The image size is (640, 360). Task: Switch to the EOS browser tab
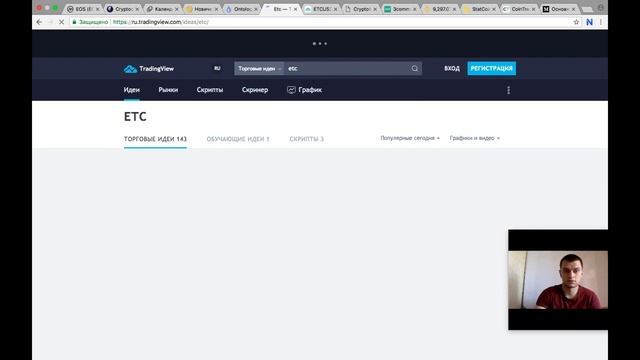pyautogui.click(x=84, y=9)
